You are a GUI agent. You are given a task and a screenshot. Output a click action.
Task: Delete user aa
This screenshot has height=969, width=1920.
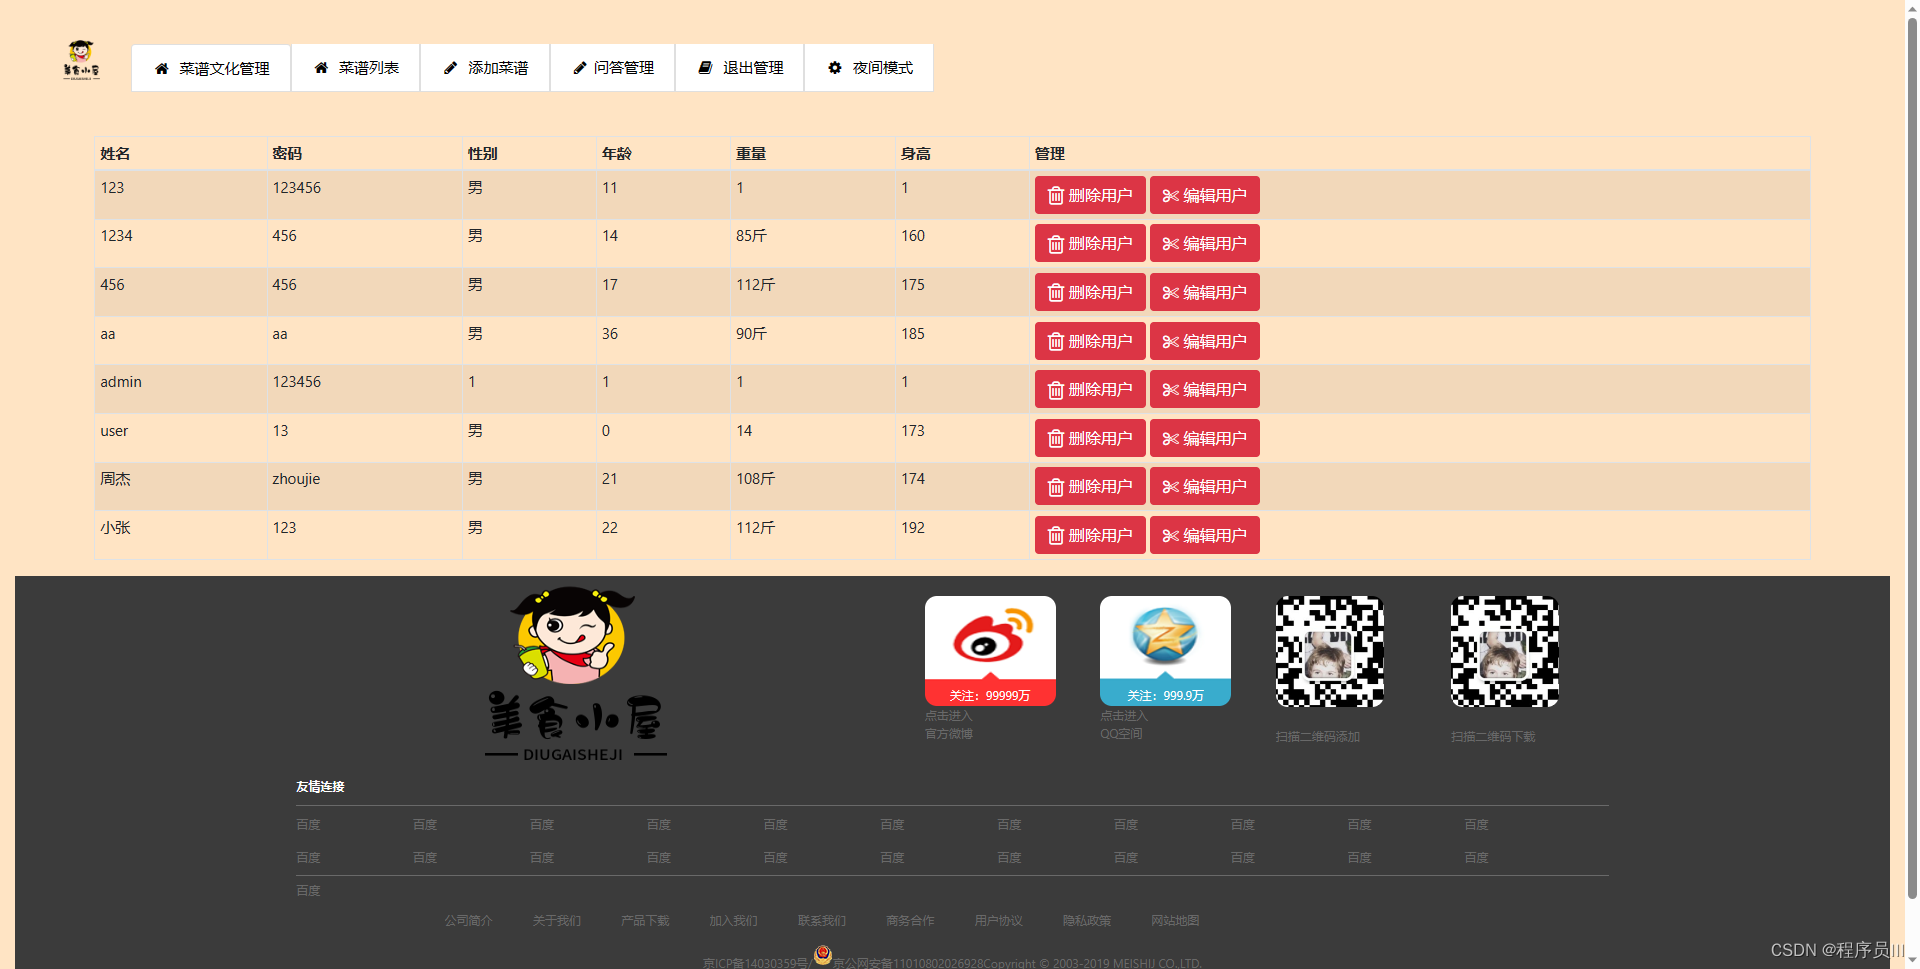coord(1090,341)
